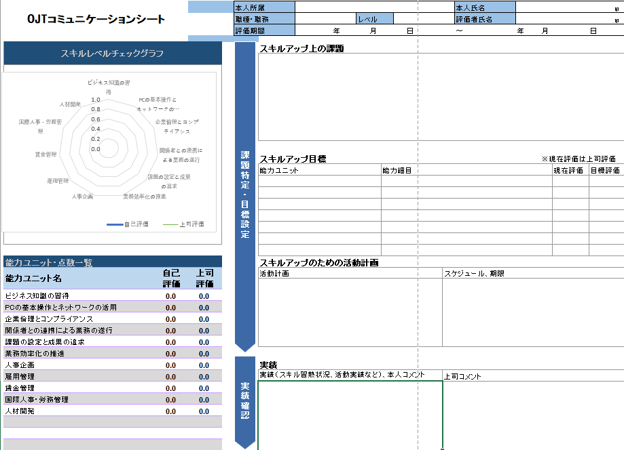Select the 人材開発 row name in the table

tap(20, 411)
